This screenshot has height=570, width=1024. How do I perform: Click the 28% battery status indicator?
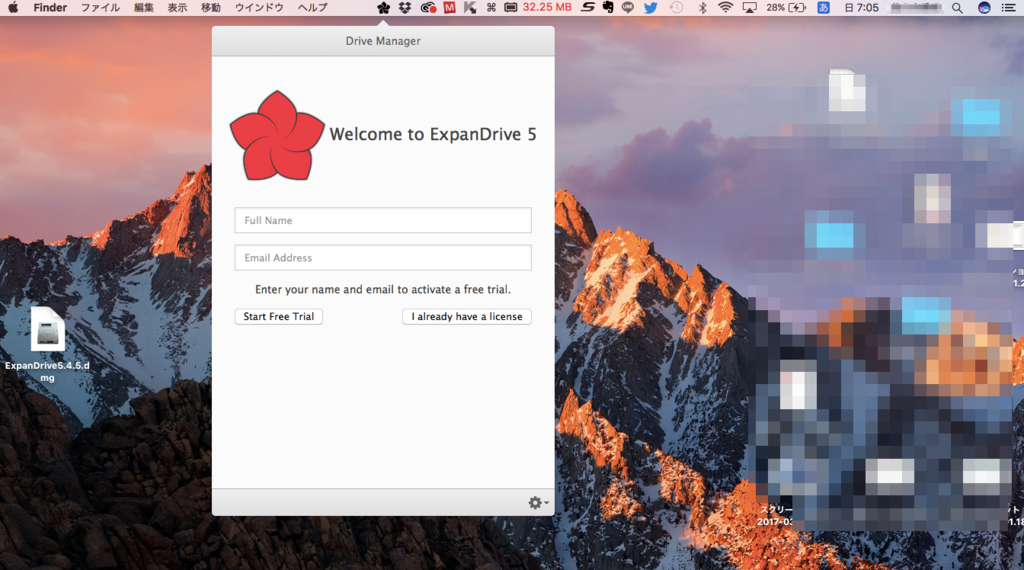(x=786, y=8)
